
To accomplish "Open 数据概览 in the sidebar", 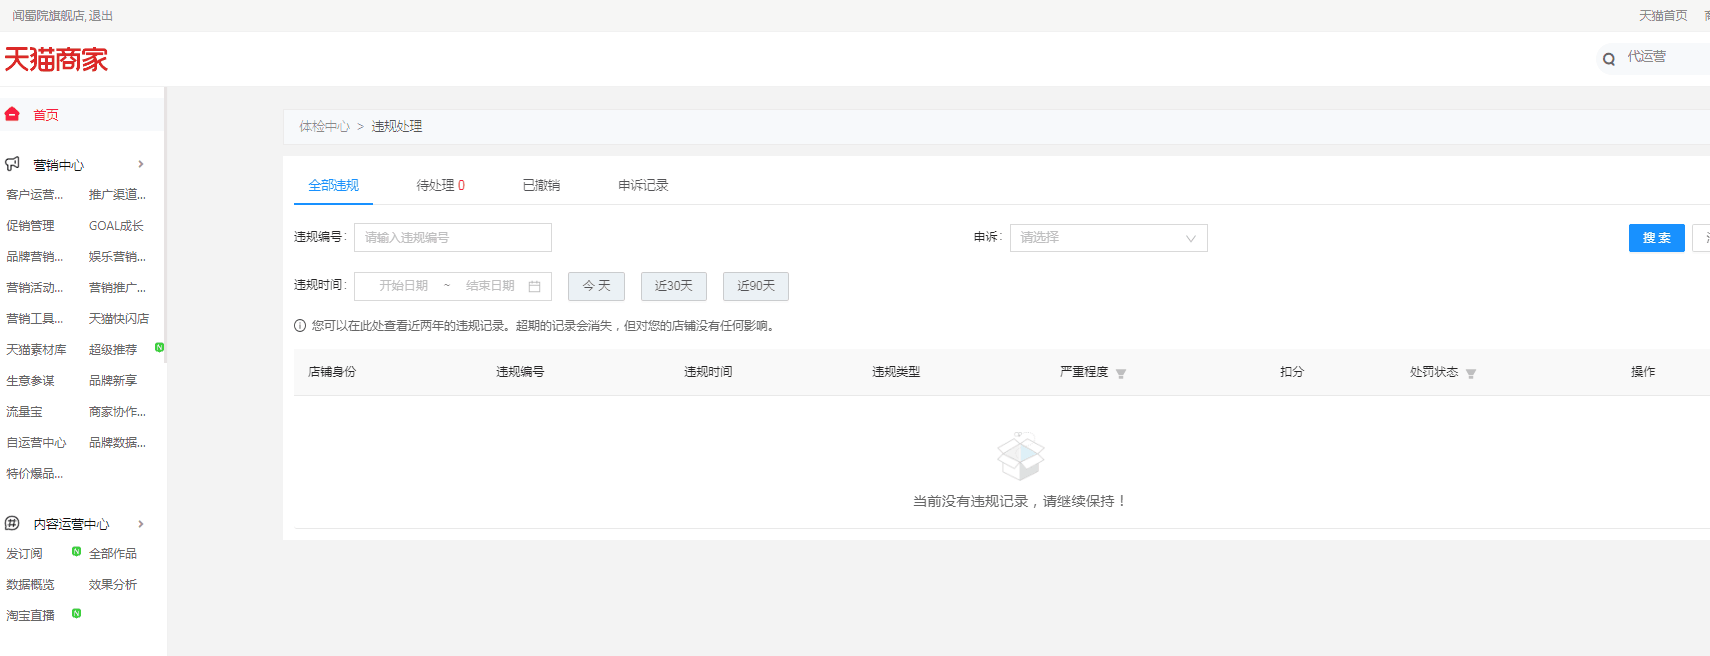I will click(x=30, y=585).
